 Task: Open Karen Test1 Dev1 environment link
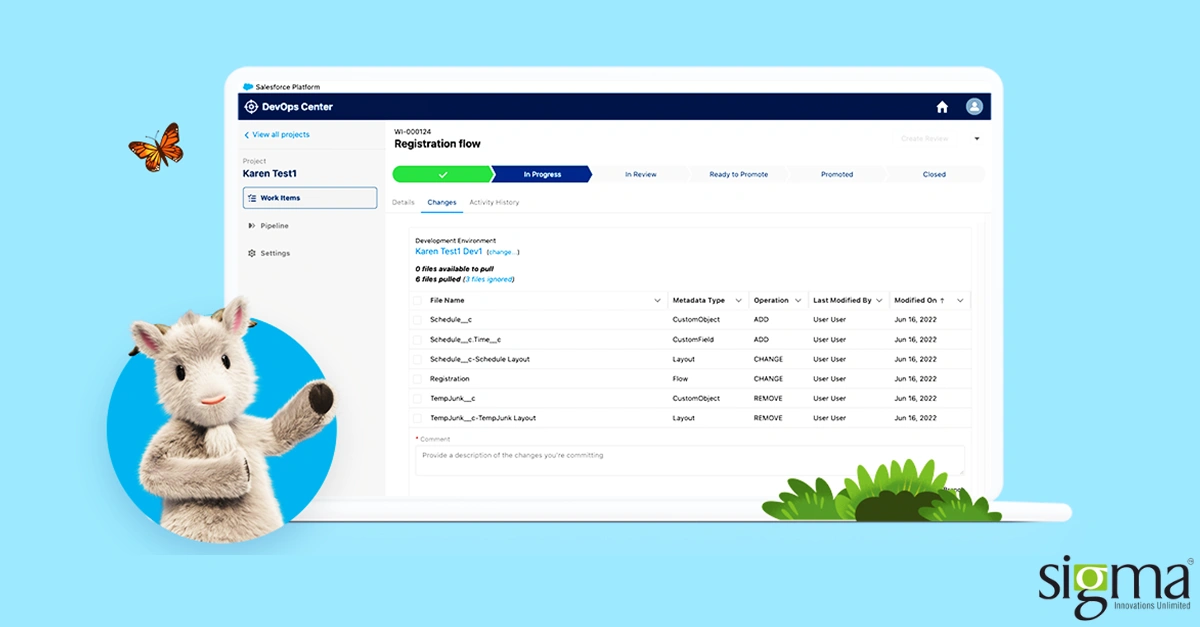[449, 252]
